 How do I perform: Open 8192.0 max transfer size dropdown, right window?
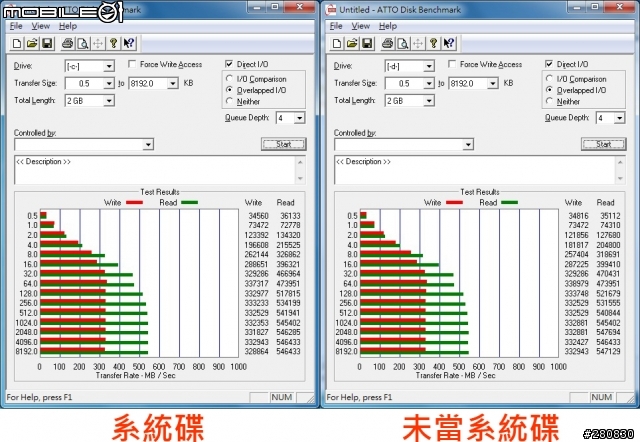coord(493,84)
